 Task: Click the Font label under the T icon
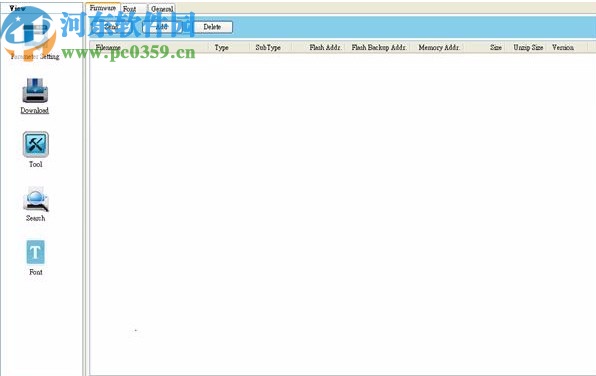pos(36,272)
